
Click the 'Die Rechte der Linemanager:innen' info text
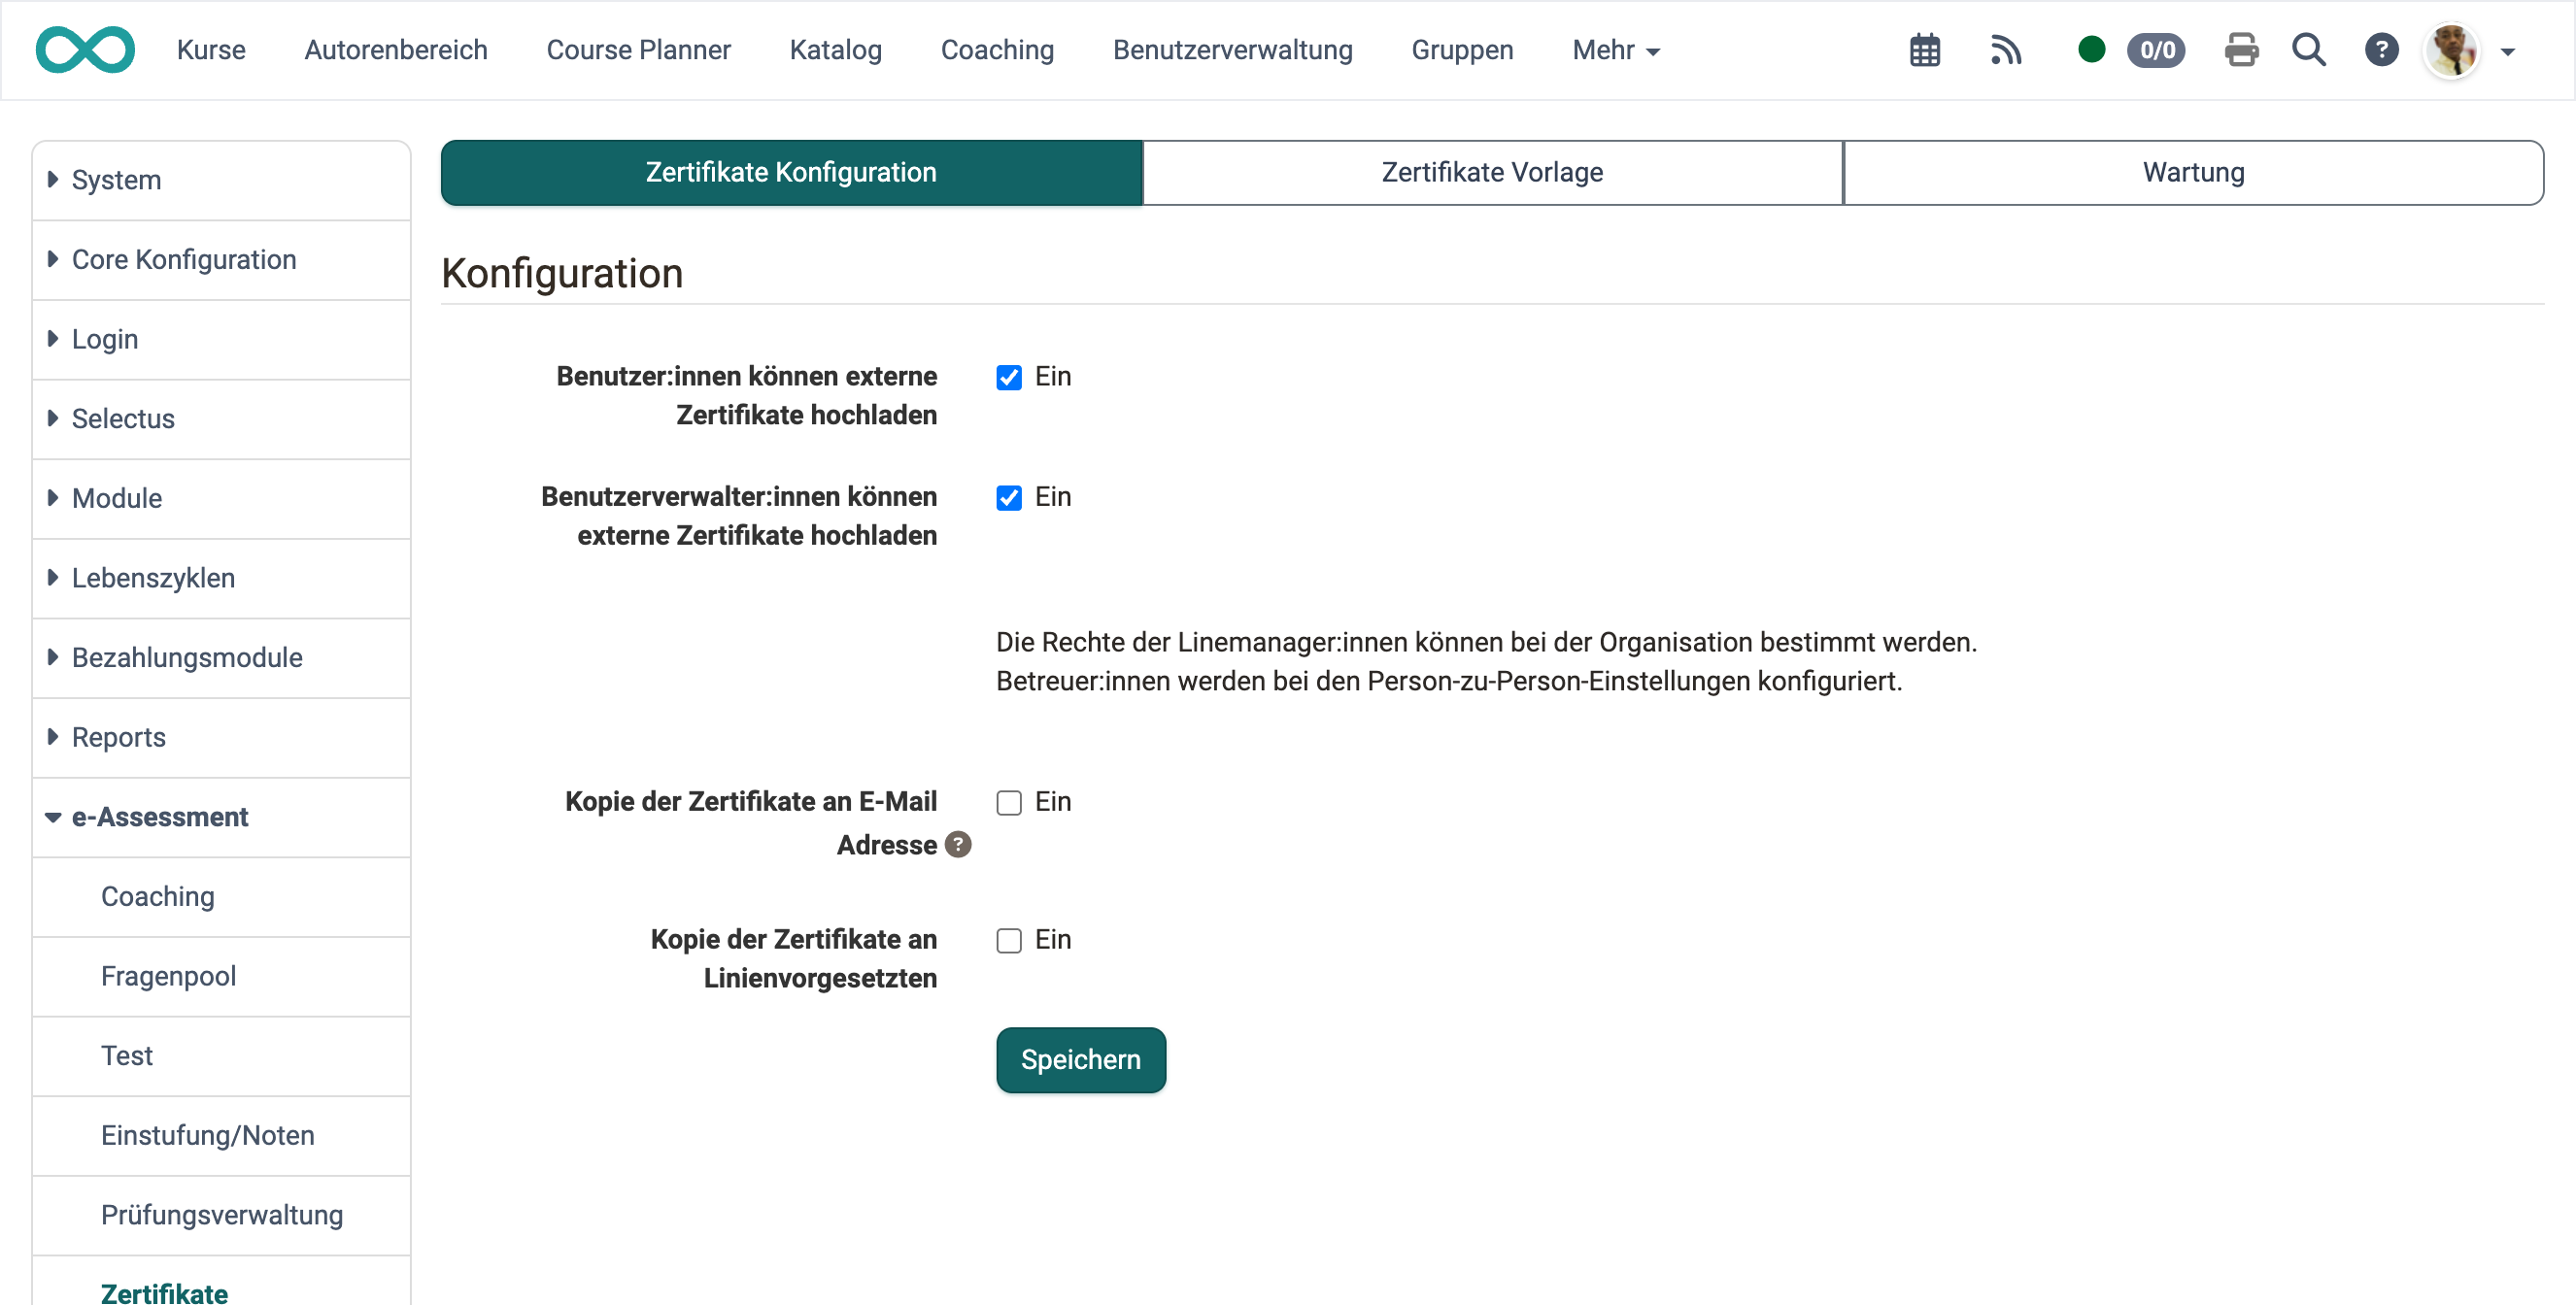1486,661
